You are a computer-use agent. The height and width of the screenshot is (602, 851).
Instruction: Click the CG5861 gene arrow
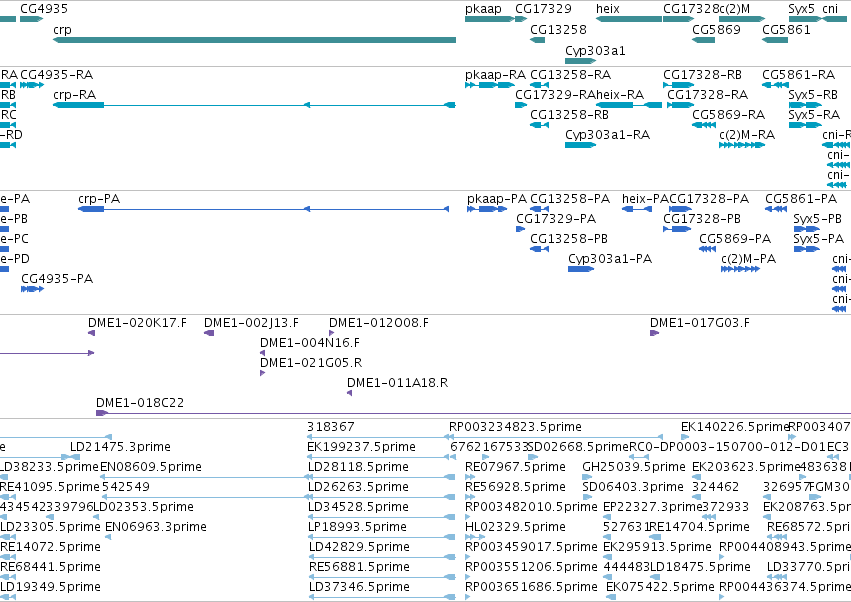click(x=775, y=40)
